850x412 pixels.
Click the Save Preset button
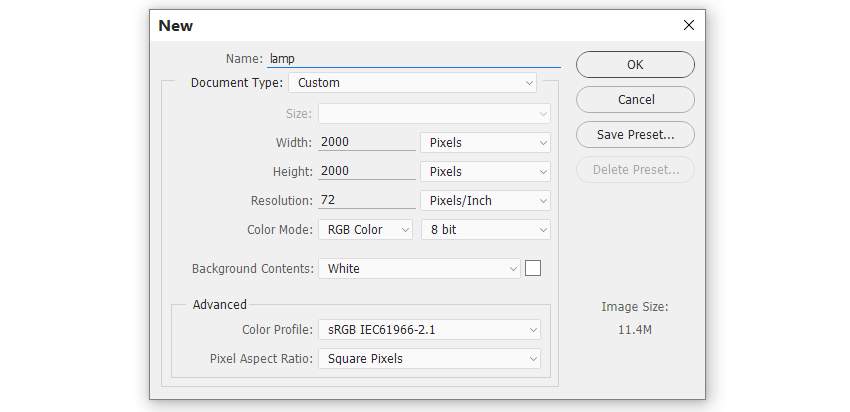click(x=635, y=135)
